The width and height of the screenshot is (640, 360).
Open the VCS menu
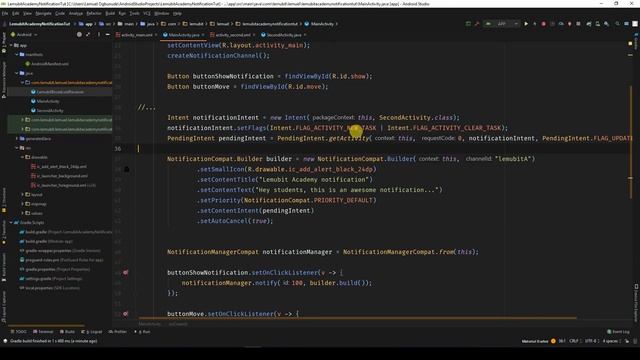[147, 13]
